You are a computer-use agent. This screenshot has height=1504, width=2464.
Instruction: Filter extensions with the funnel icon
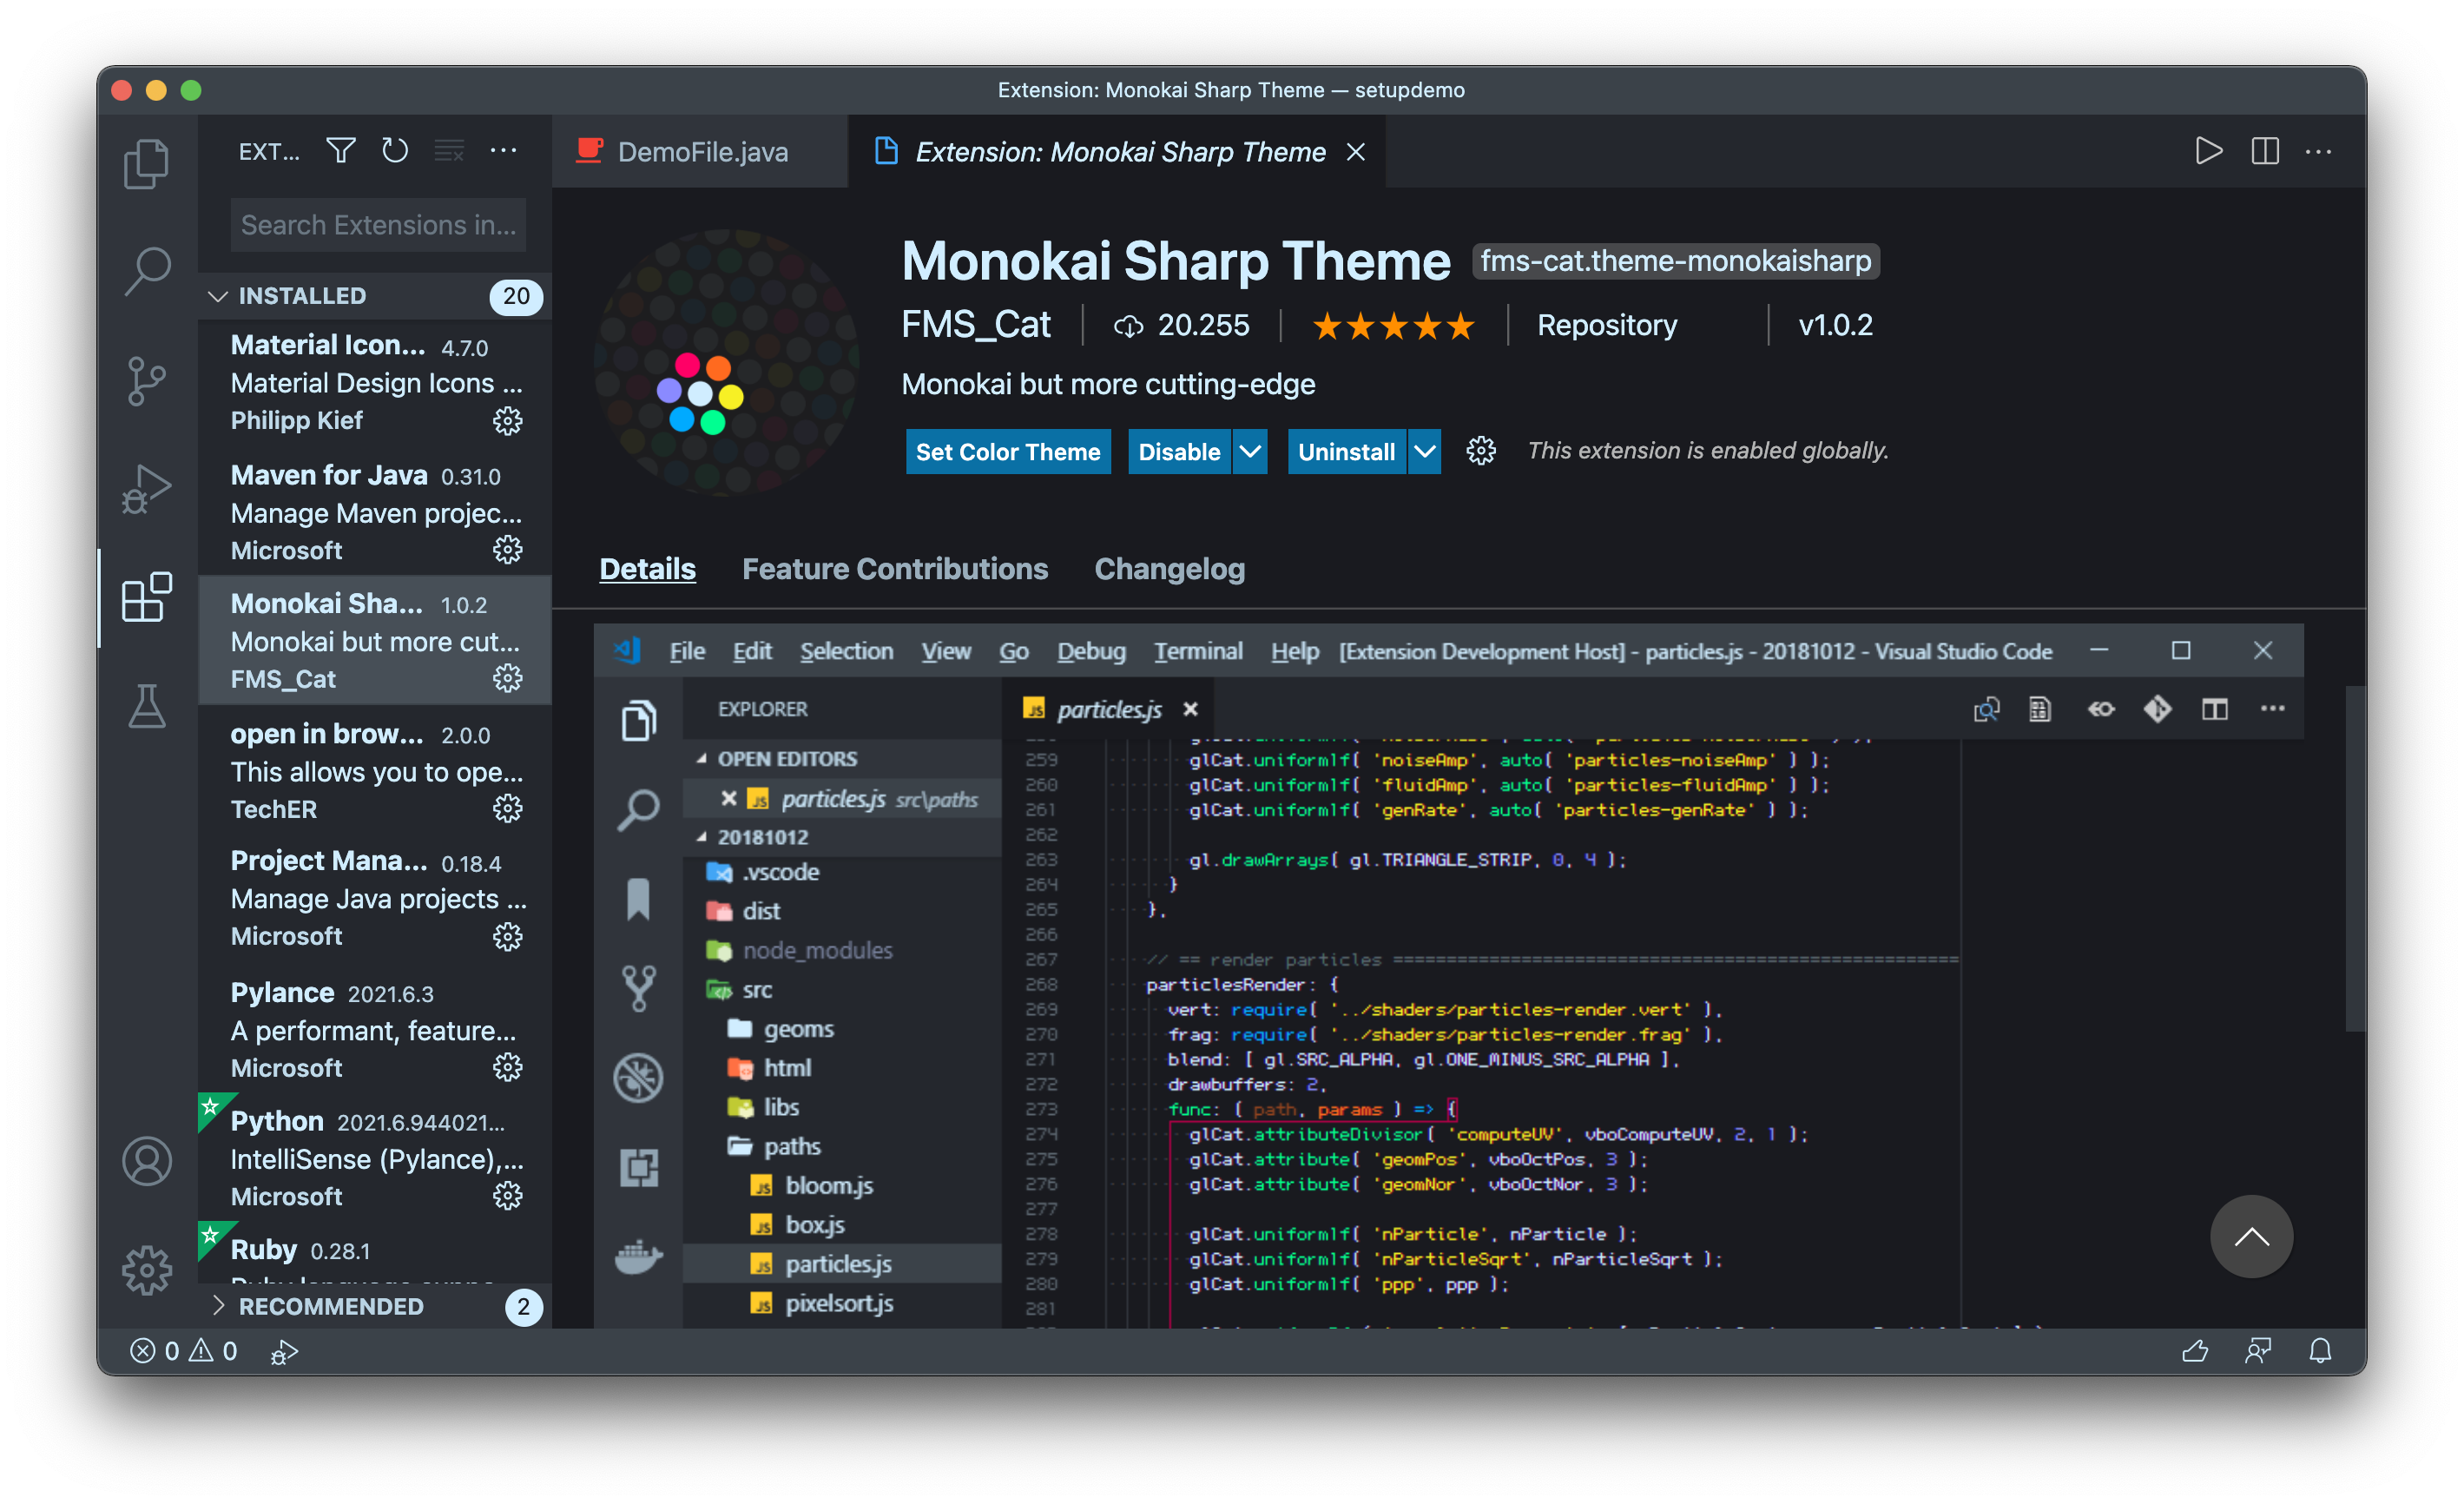click(341, 151)
